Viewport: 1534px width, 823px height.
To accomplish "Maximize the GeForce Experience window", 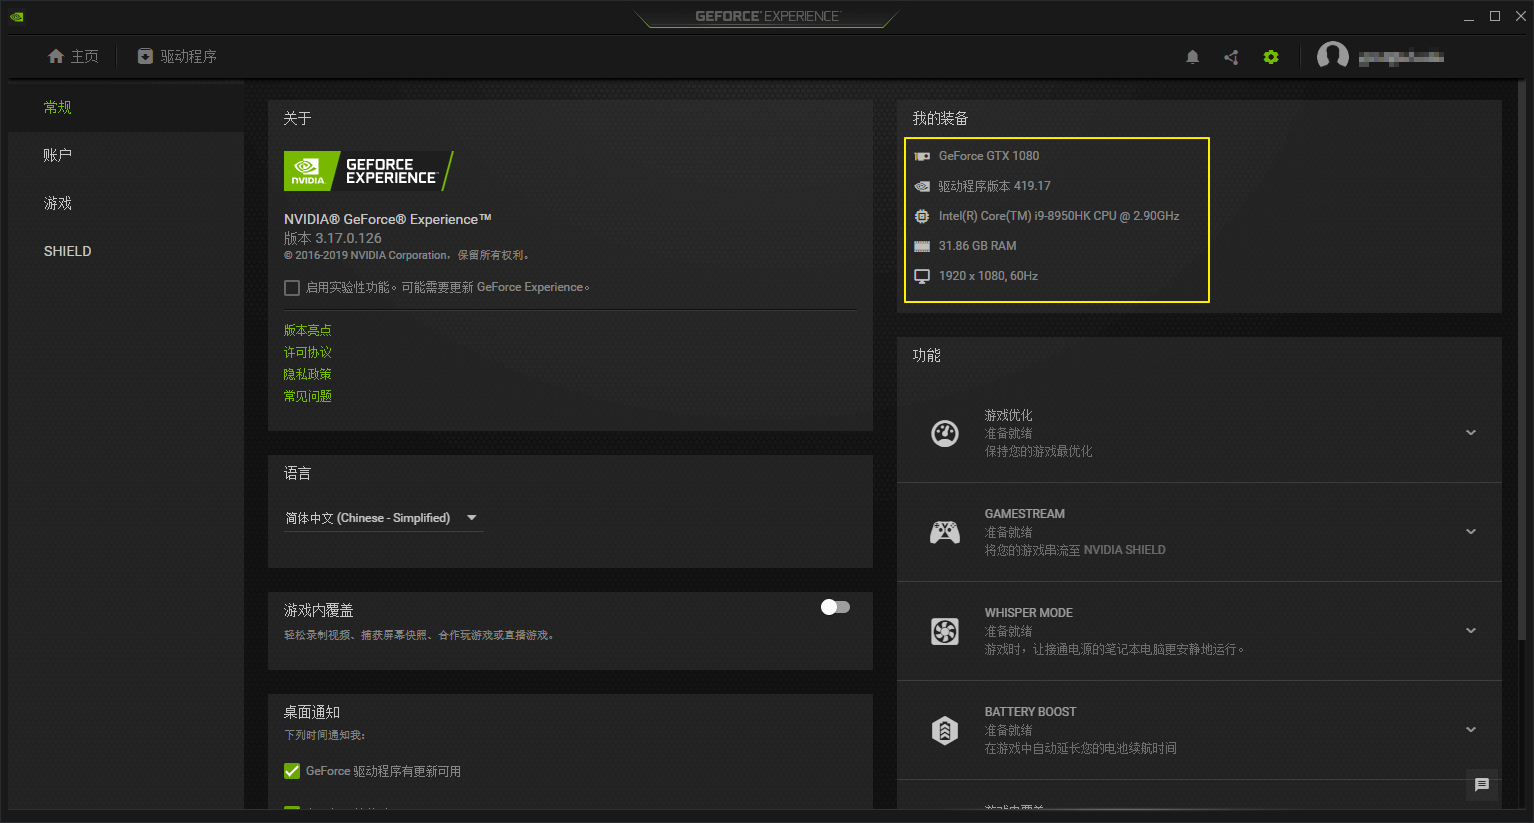I will pyautogui.click(x=1495, y=16).
